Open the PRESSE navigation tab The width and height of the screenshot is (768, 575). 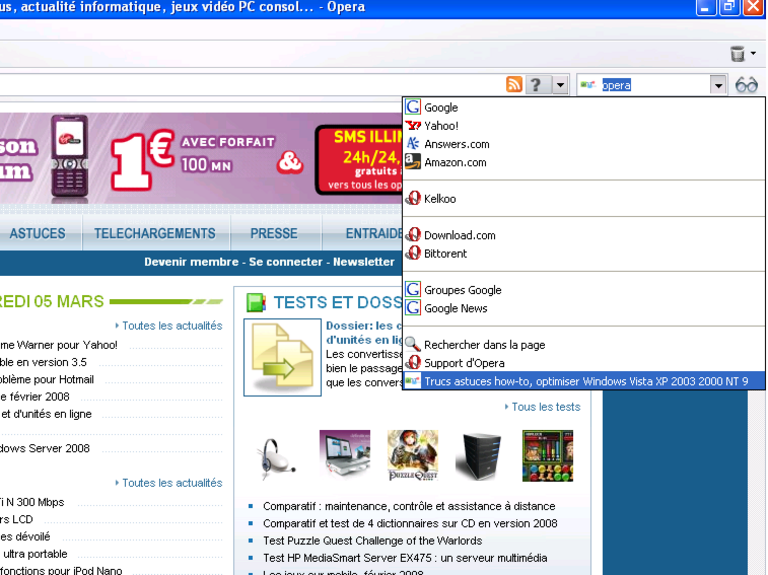[x=274, y=234]
